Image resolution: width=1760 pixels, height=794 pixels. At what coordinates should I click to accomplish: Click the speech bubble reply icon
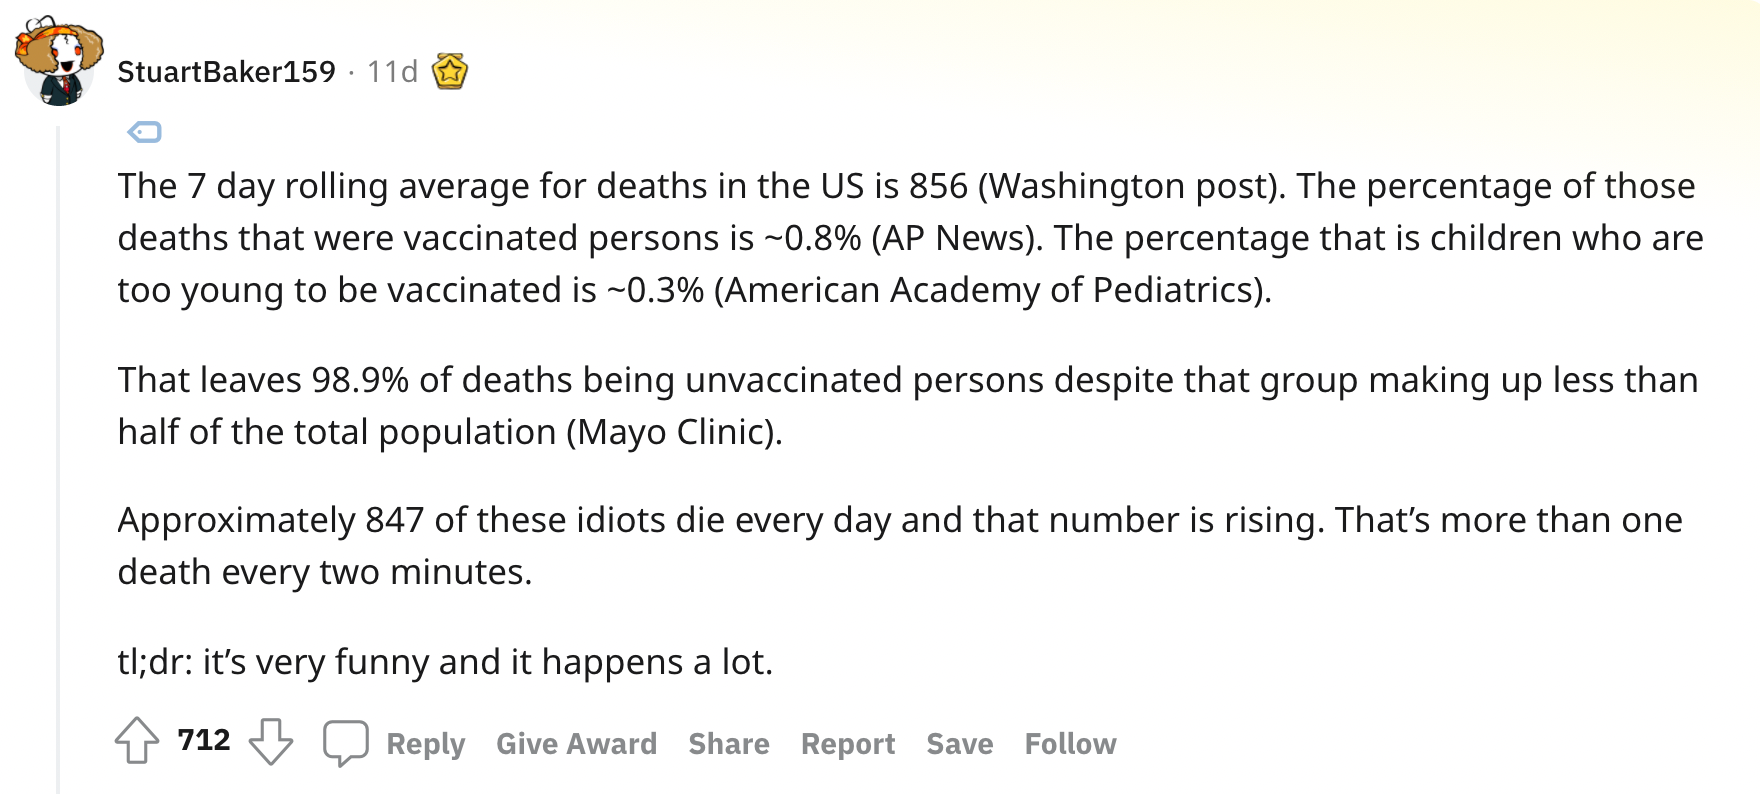pos(346,743)
